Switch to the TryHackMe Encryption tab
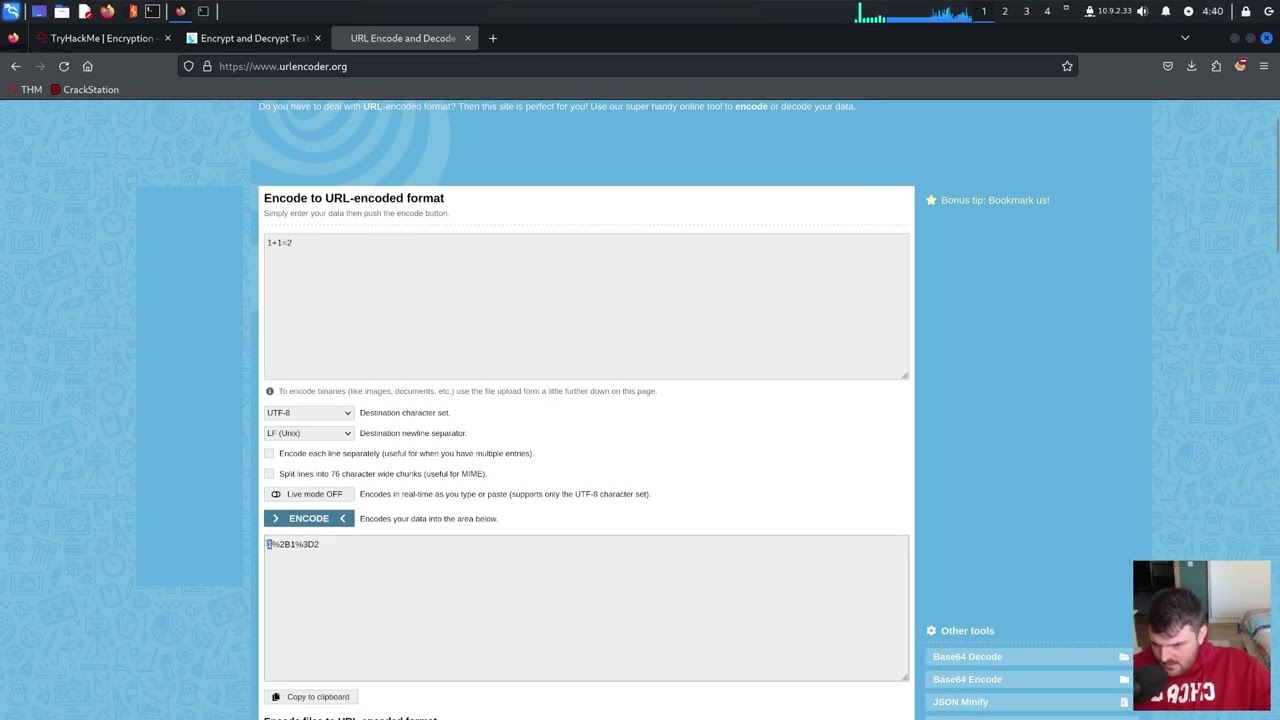The height and width of the screenshot is (720, 1280). click(102, 38)
